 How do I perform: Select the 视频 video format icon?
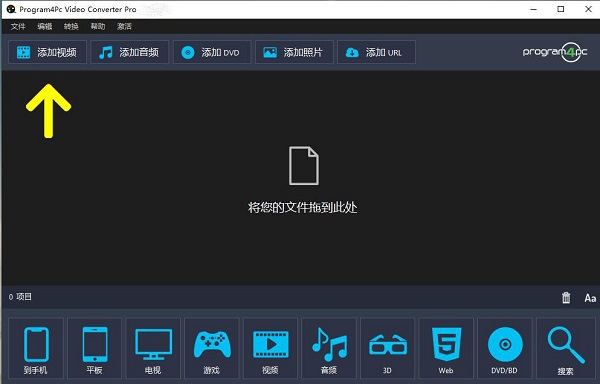point(270,348)
